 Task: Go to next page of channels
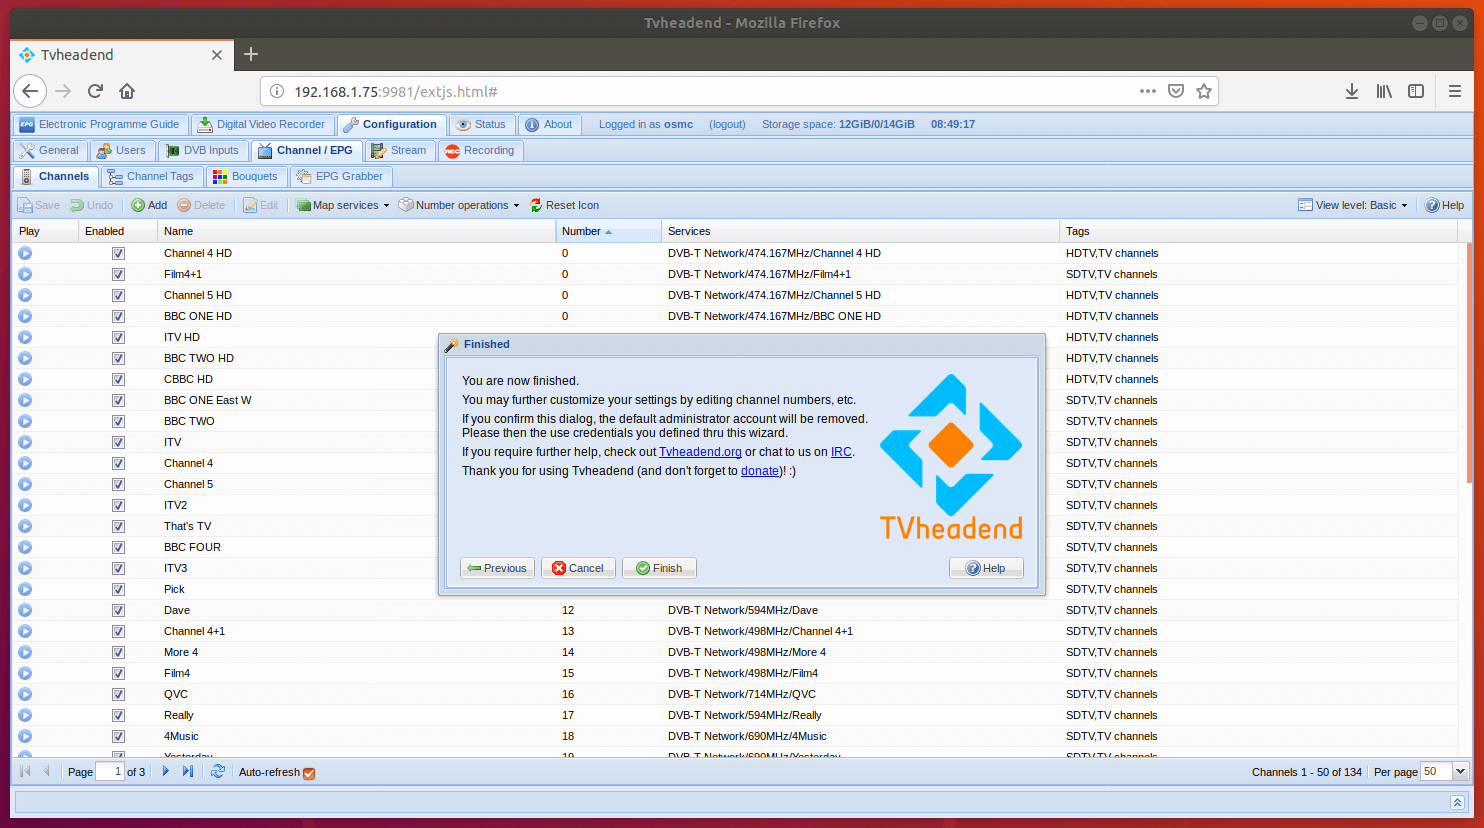(166, 771)
